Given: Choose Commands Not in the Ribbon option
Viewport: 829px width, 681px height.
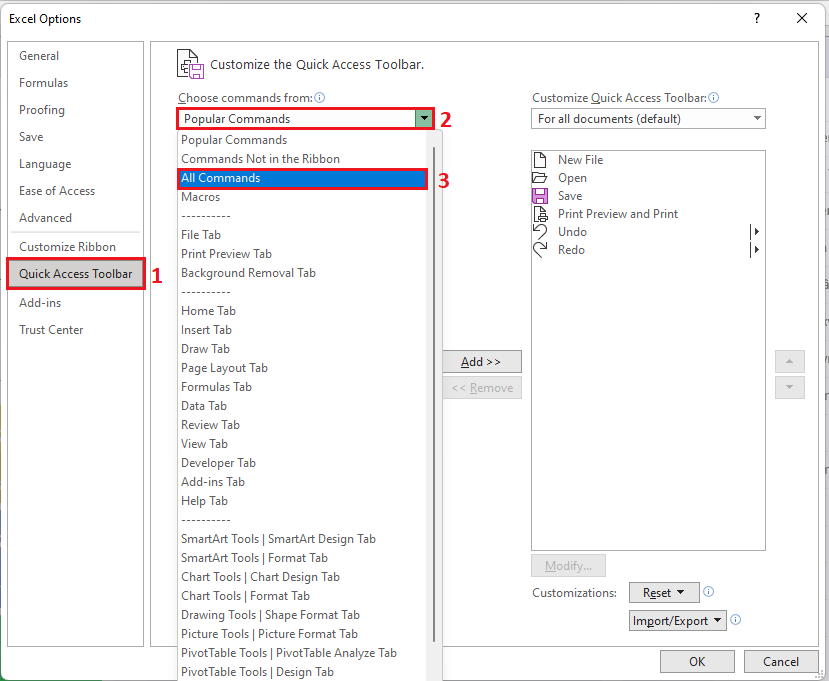Looking at the screenshot, I should (x=303, y=159).
